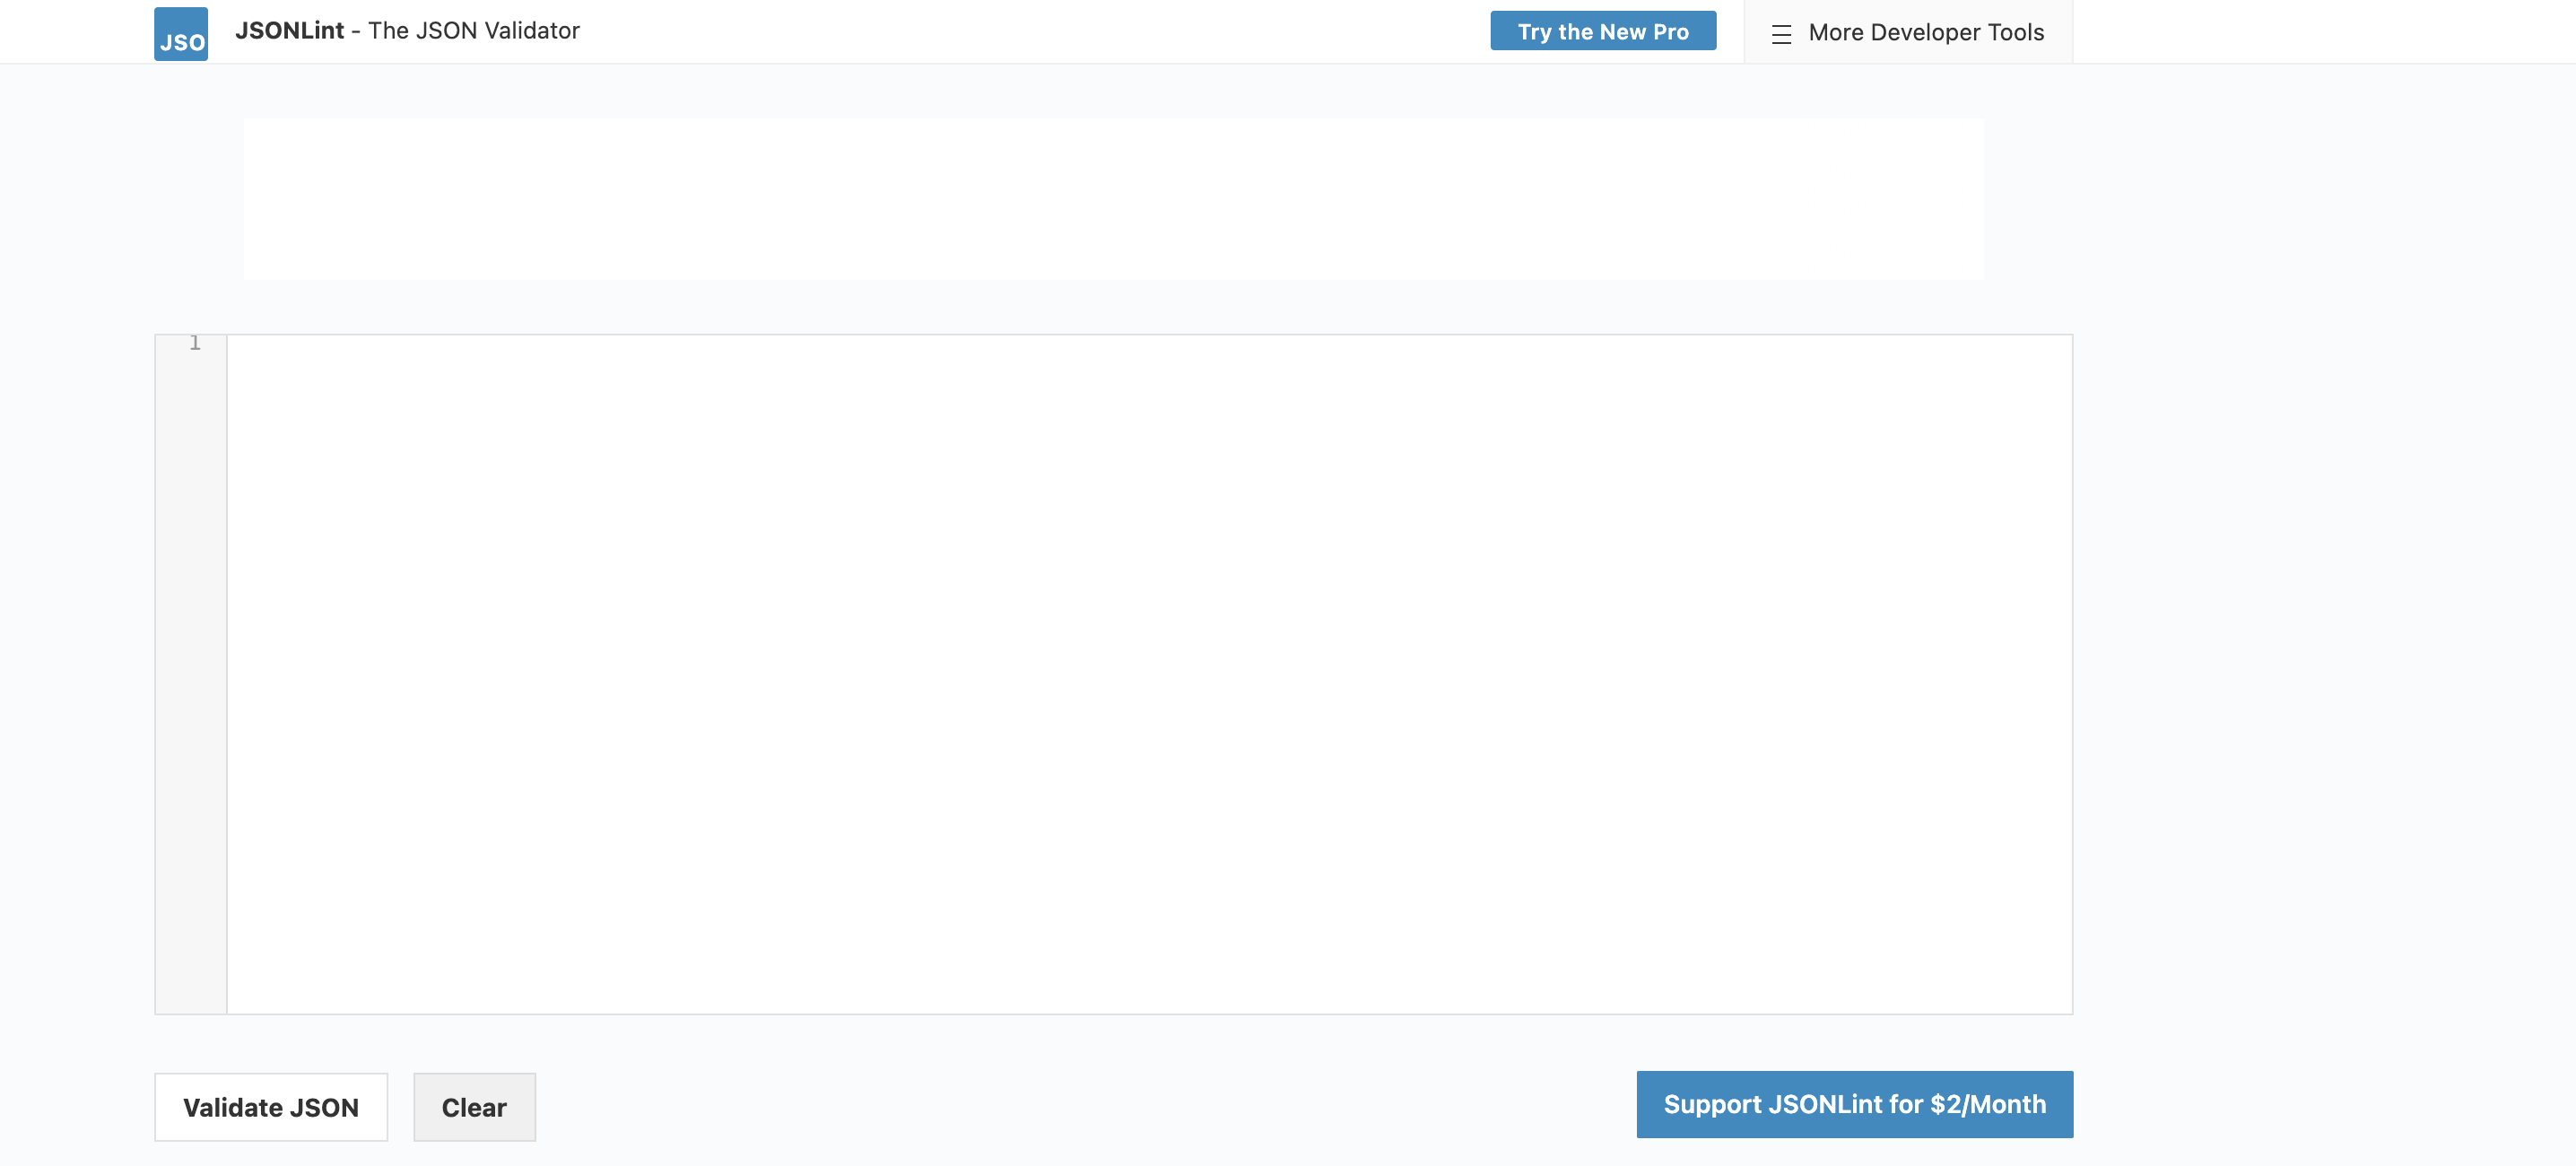Focus the JSON editor text area
Screen dimensions: 2576x1166
click(x=1148, y=674)
